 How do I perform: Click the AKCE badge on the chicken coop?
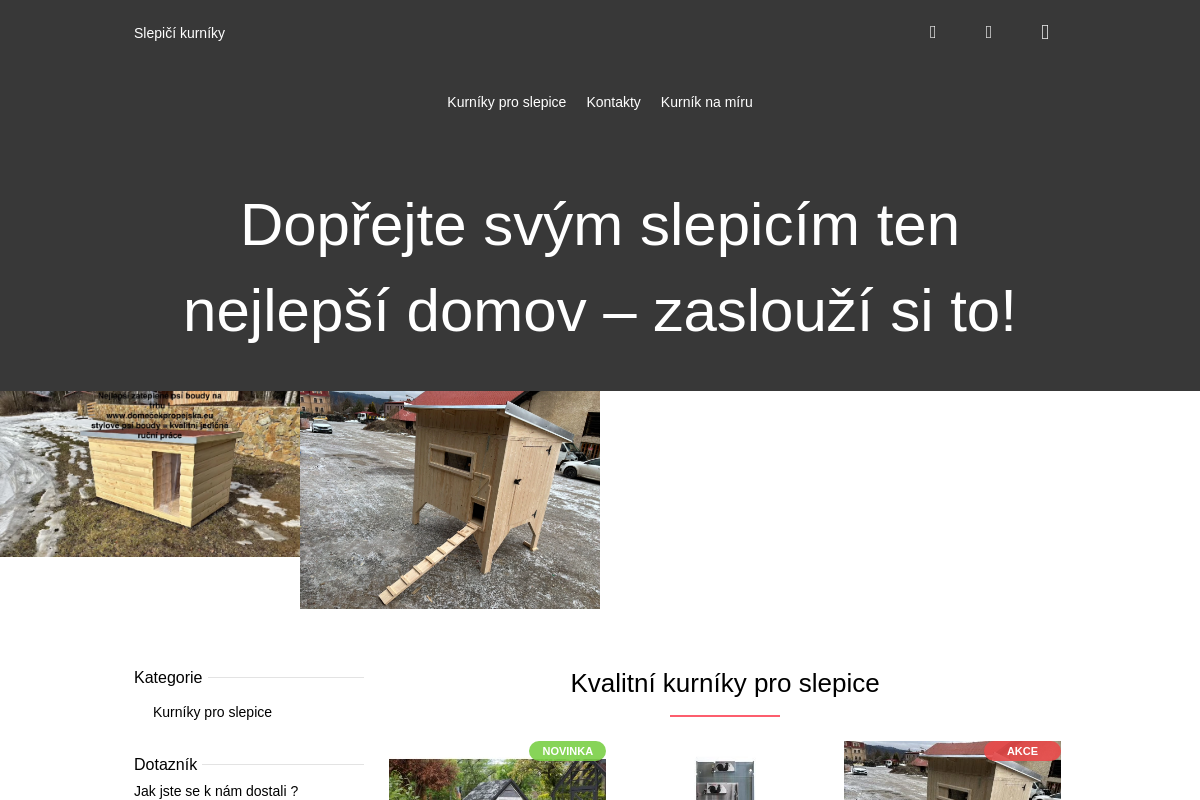coord(1022,751)
